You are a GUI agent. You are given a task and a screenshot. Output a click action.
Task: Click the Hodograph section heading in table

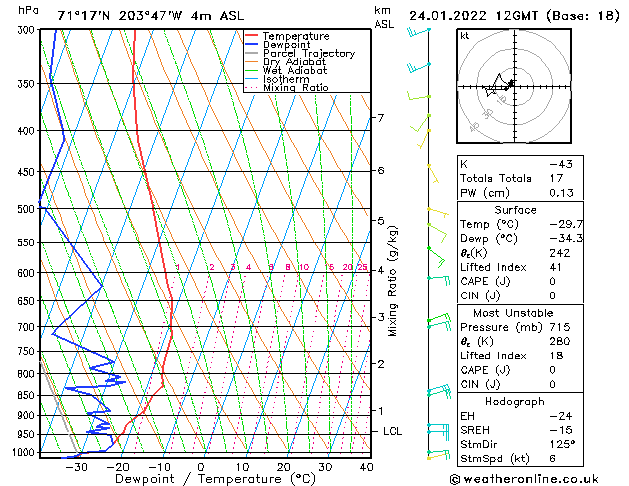pos(515,402)
